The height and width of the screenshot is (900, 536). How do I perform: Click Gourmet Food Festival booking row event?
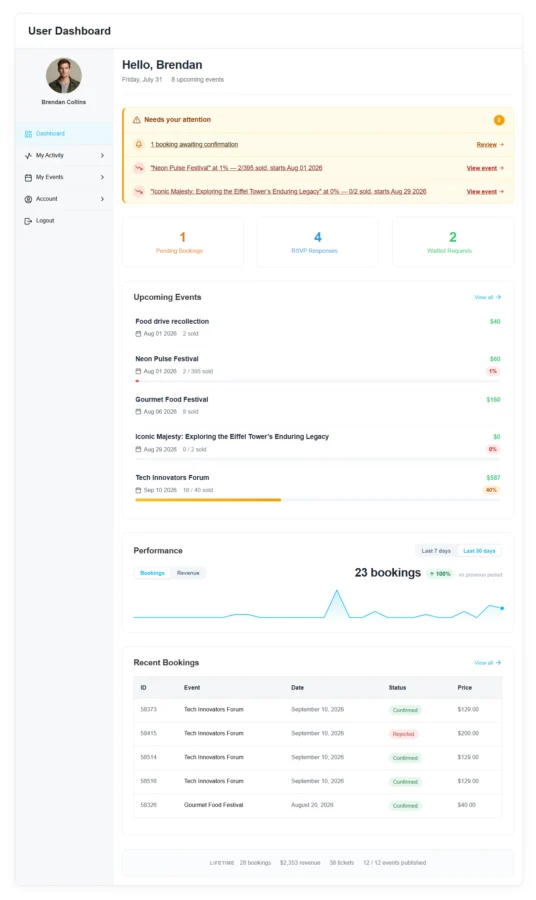[x=213, y=805]
